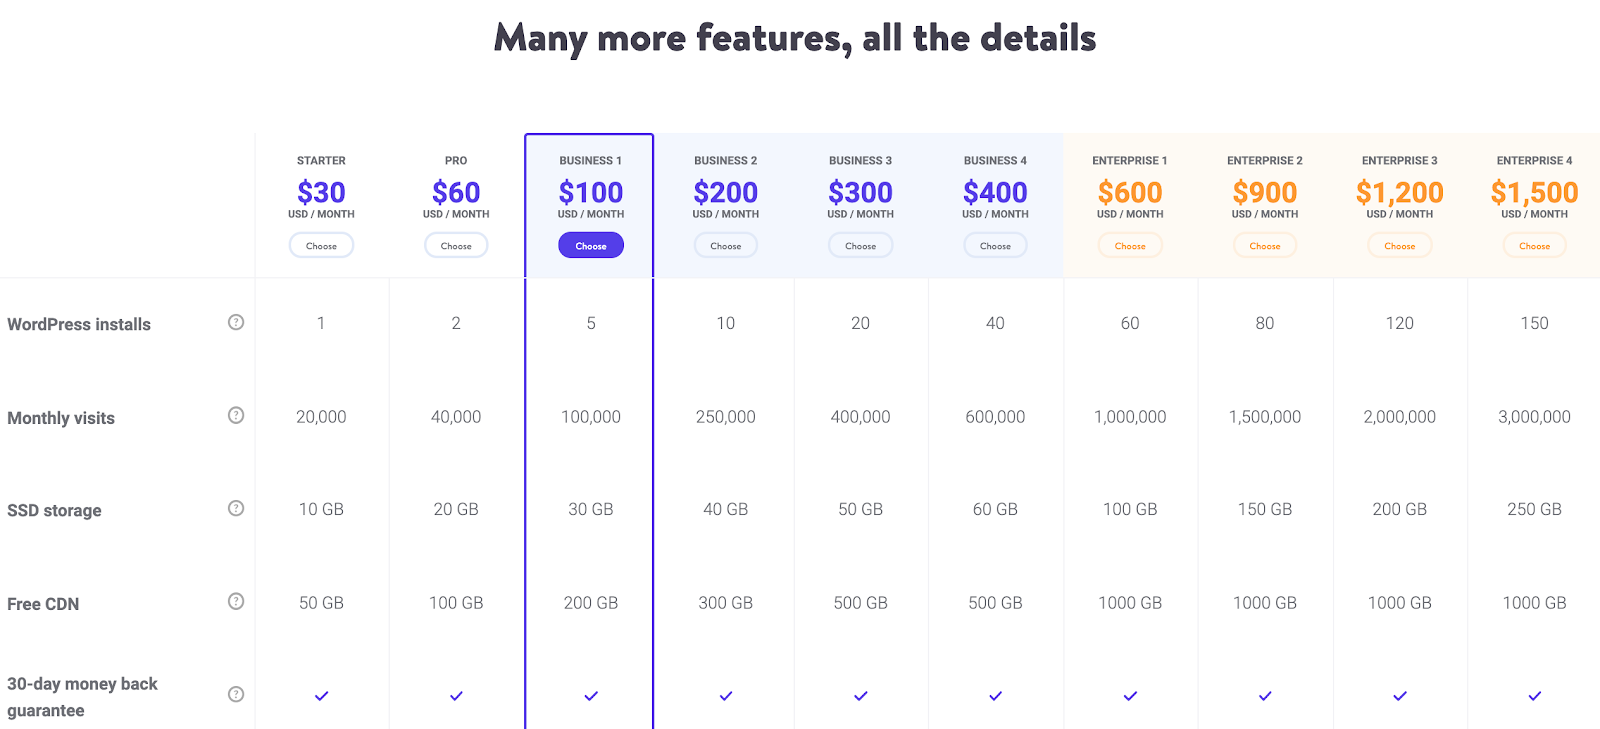Viewport: 1600px width, 729px height.
Task: Select Enterprise 1 orange Choose button
Action: (x=1130, y=245)
